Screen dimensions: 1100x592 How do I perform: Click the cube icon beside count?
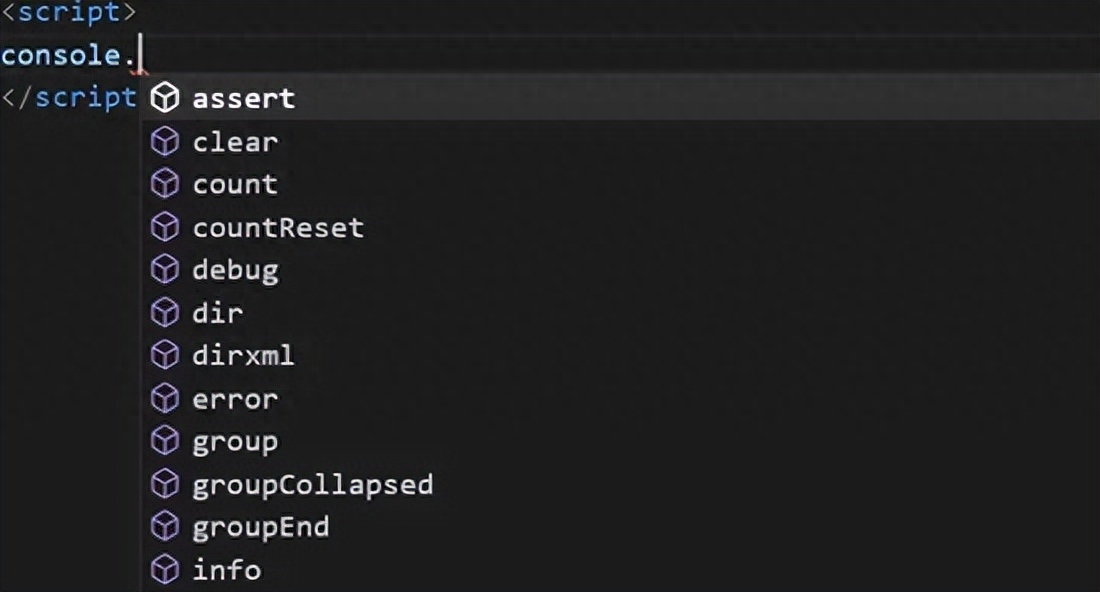coord(165,184)
